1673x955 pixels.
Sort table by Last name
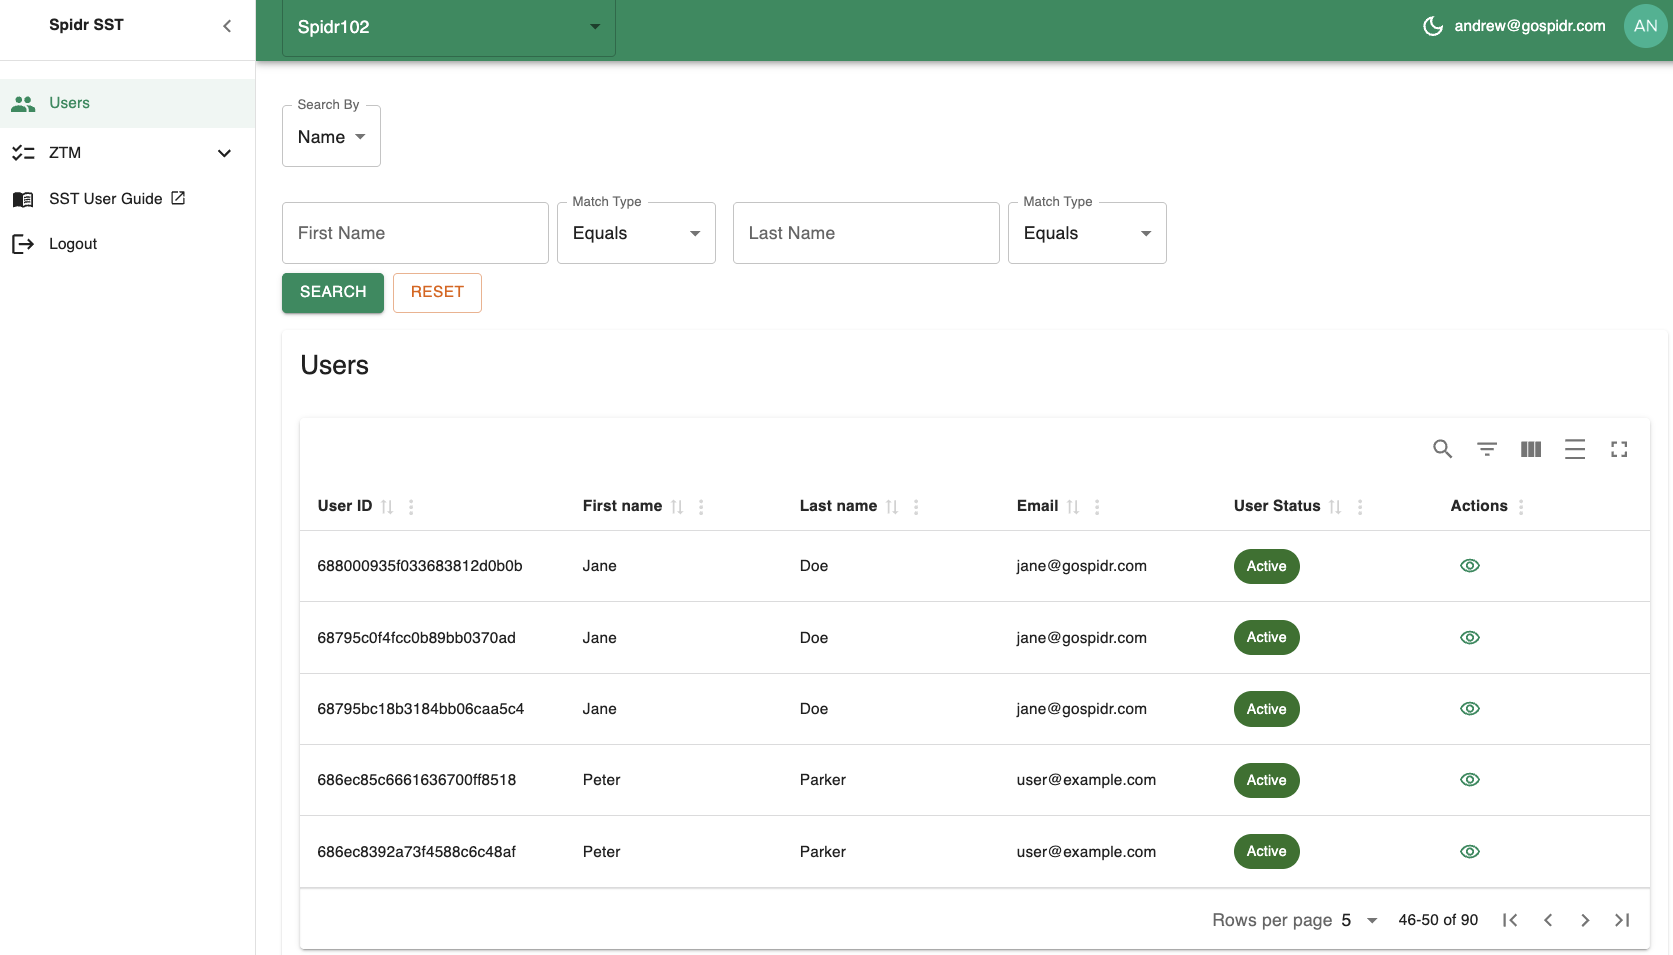point(892,507)
